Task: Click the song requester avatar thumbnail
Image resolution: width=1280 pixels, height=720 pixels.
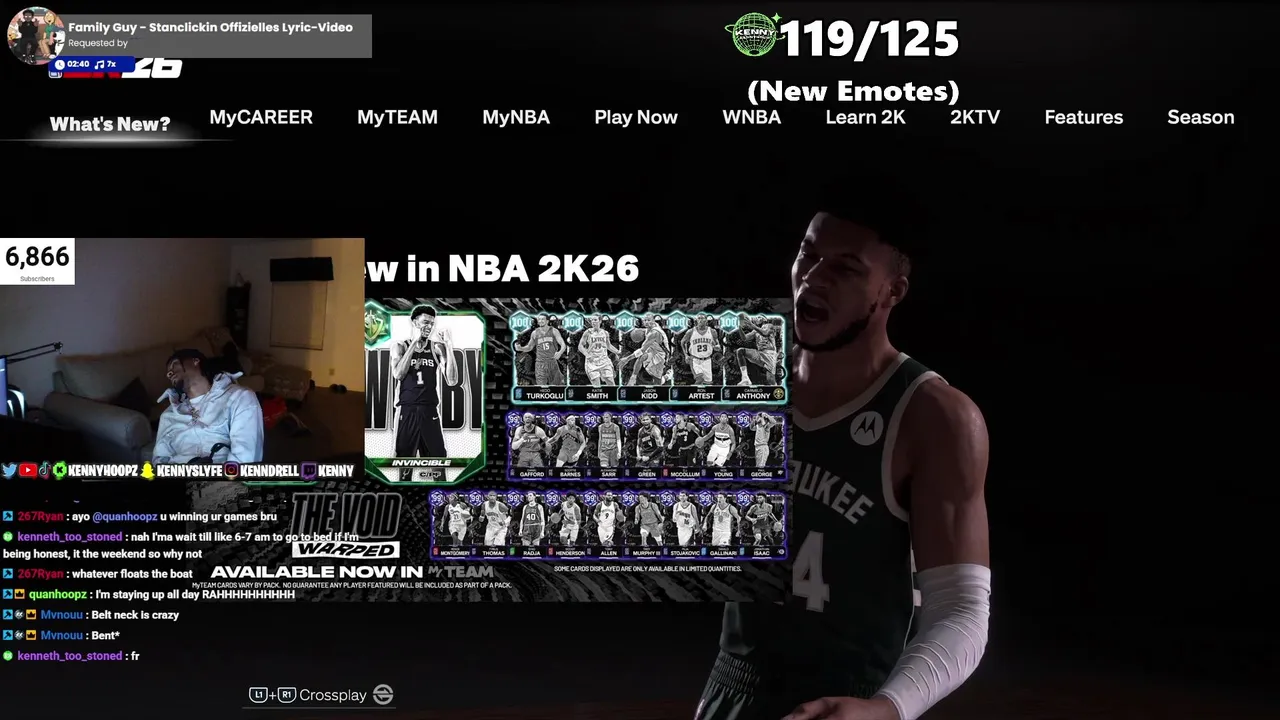Action: pyautogui.click(x=36, y=35)
